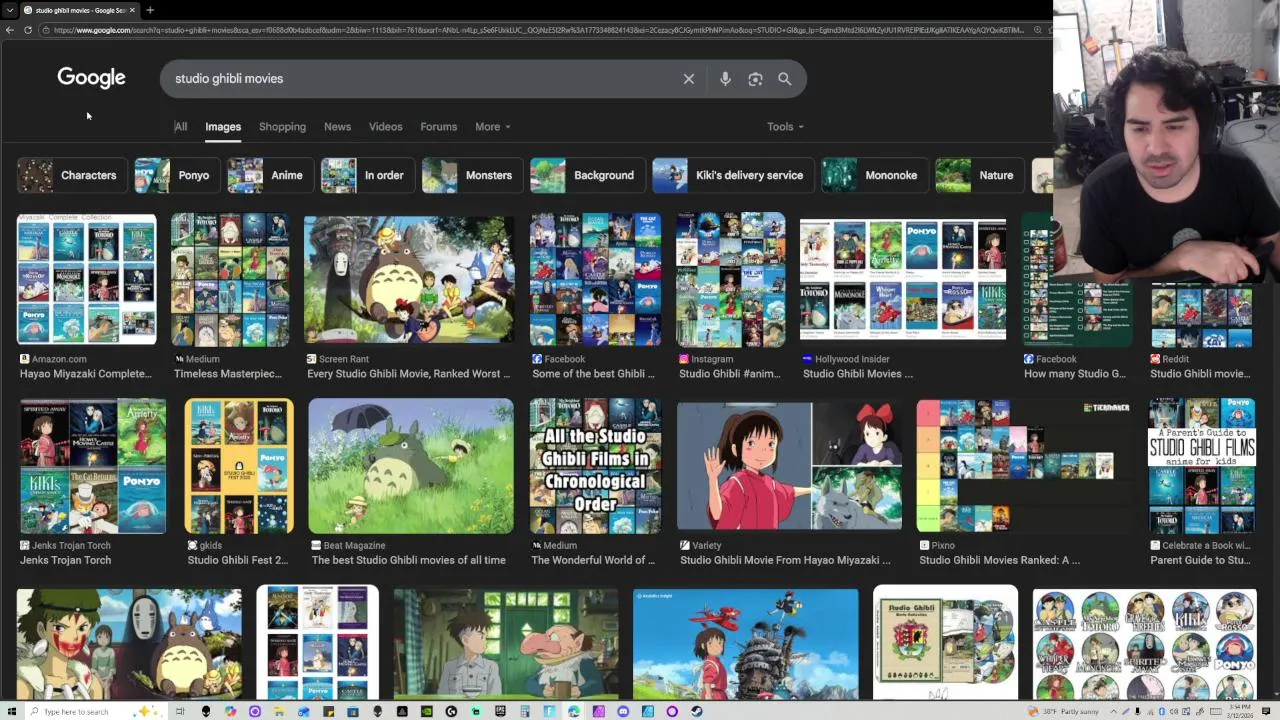Click the Every Studio Ghibli Movie, Ranked Worst link

(x=408, y=374)
